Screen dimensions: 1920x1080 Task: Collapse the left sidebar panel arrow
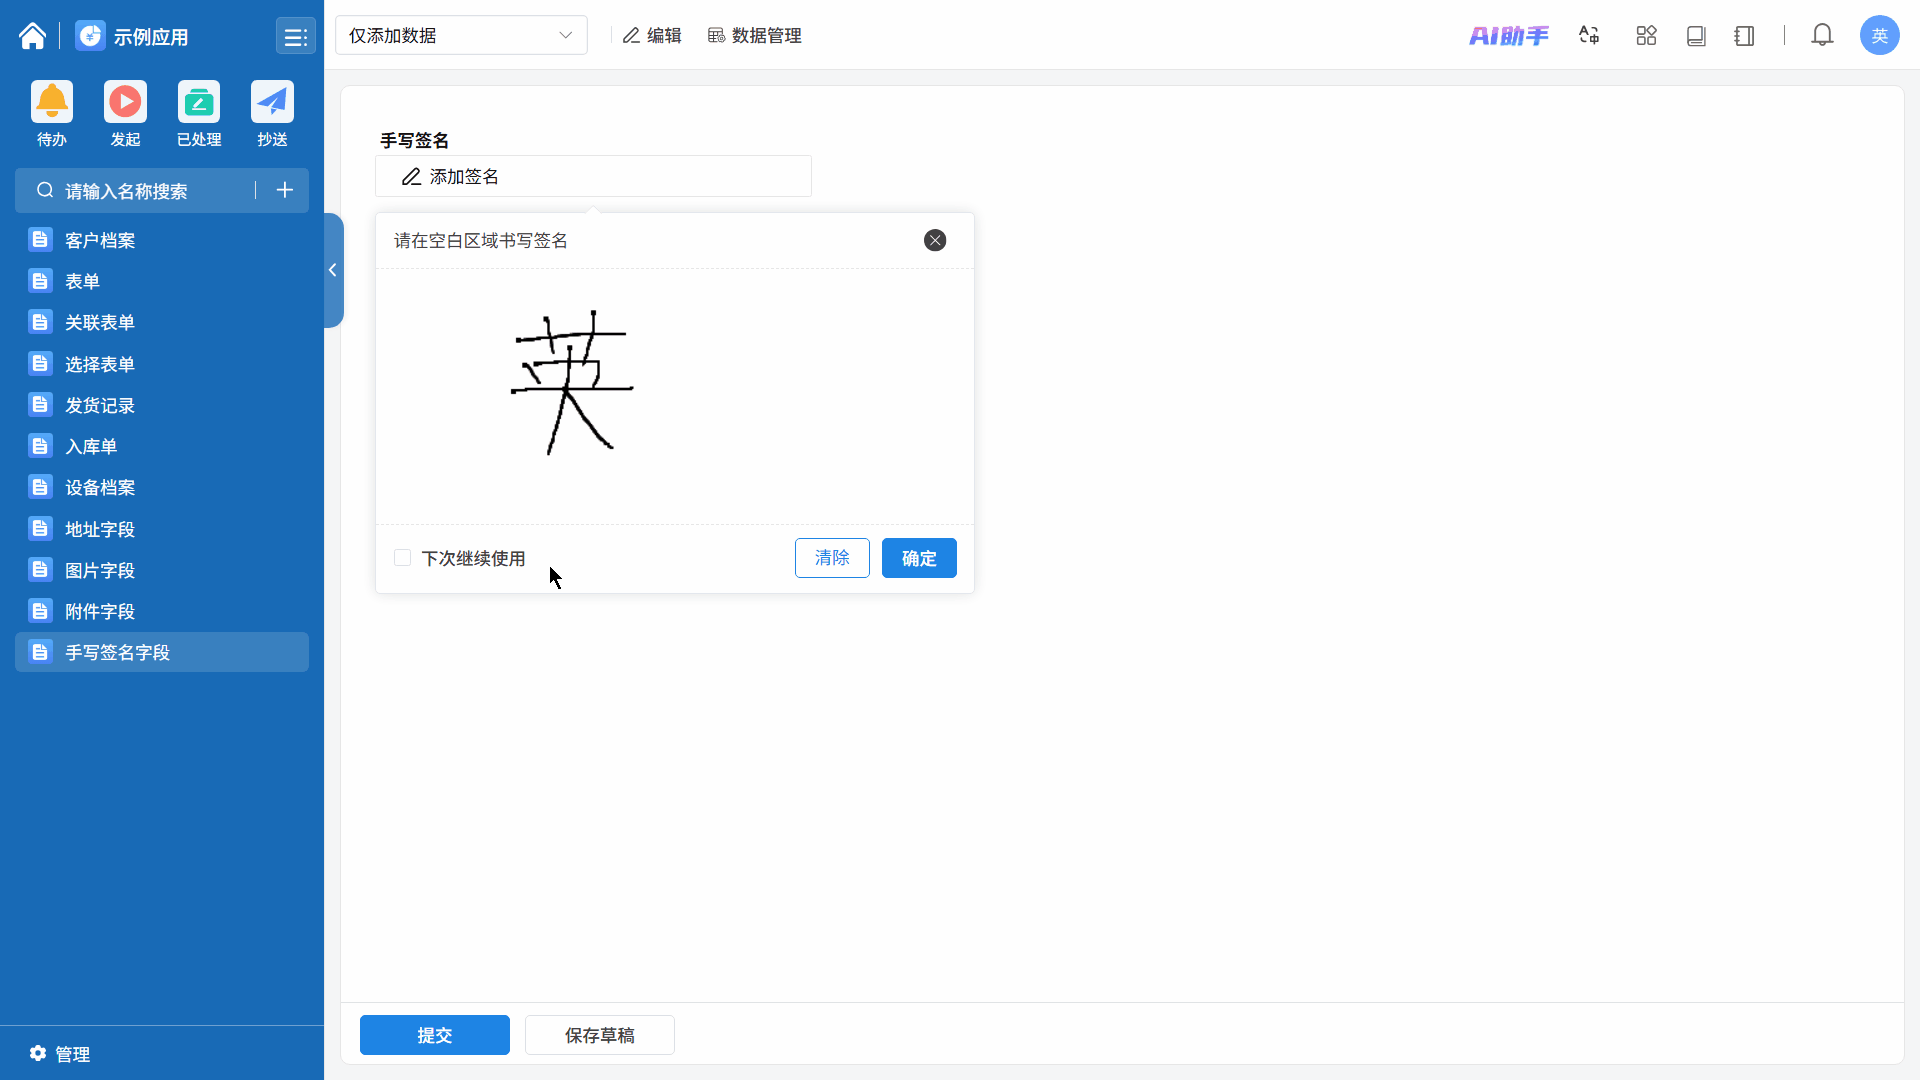pyautogui.click(x=333, y=270)
